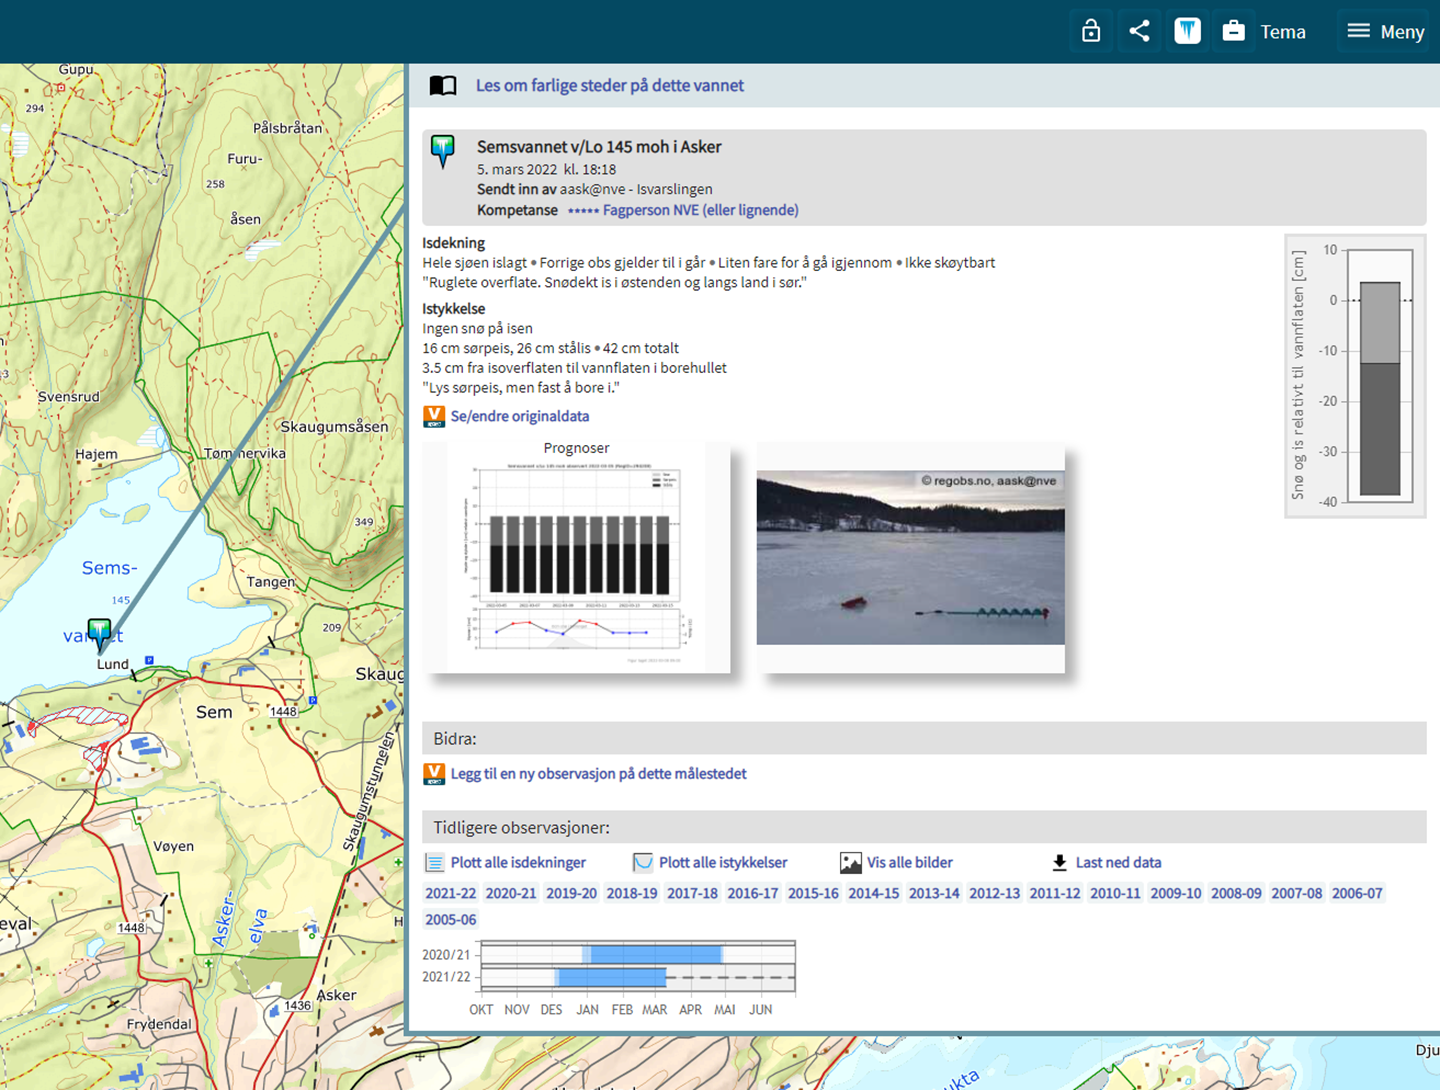1440x1090 pixels.
Task: Open link about dangerous places on lake
Action: coord(609,86)
